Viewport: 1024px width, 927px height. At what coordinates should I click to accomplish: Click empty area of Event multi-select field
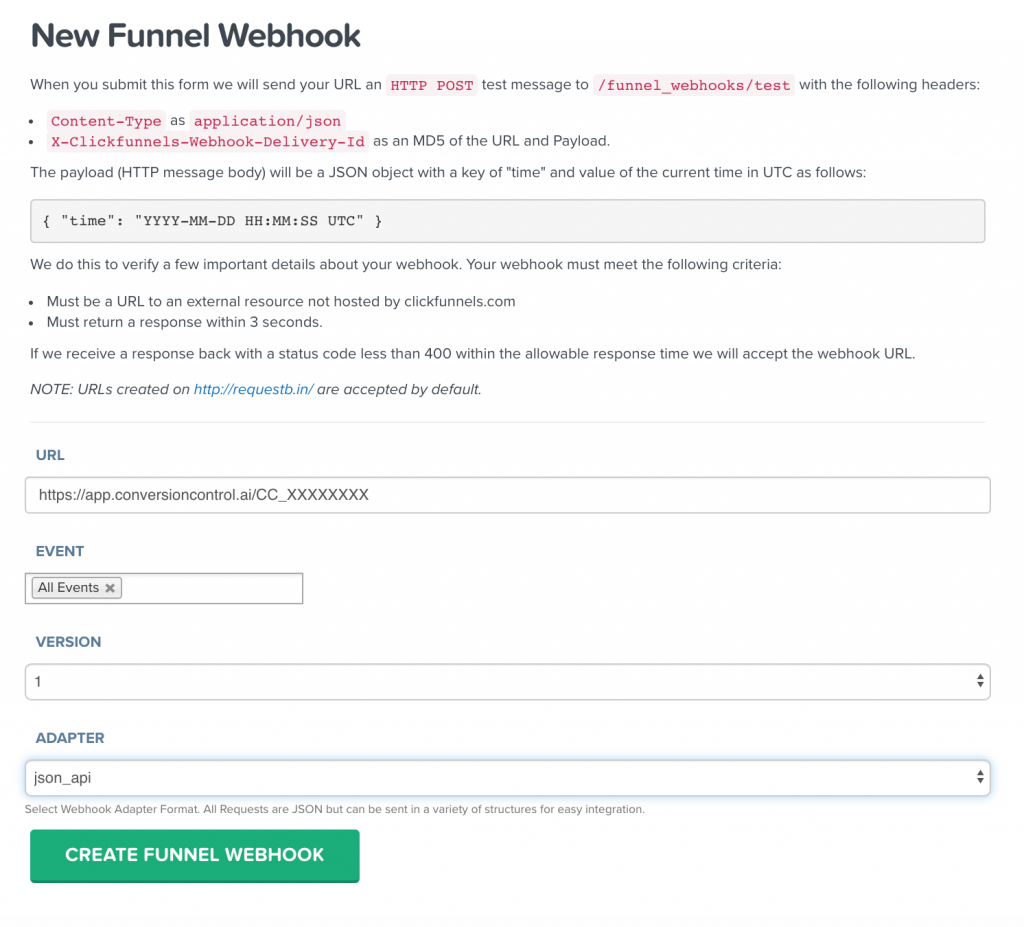tap(210, 588)
